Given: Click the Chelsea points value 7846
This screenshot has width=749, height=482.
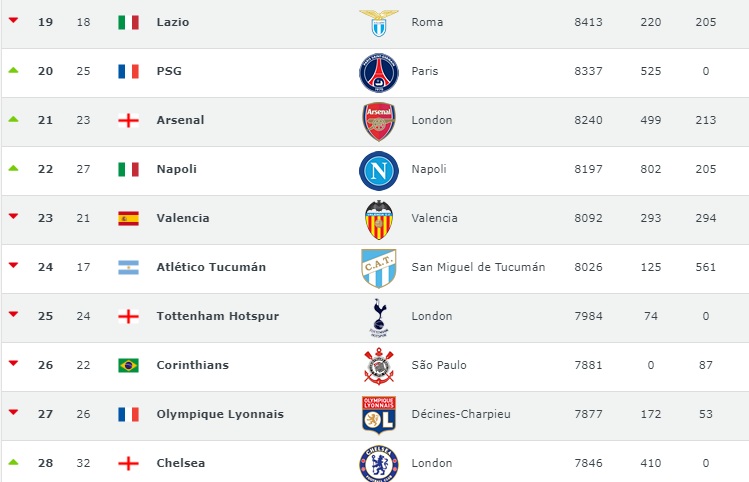Looking at the screenshot, I should click(588, 463).
